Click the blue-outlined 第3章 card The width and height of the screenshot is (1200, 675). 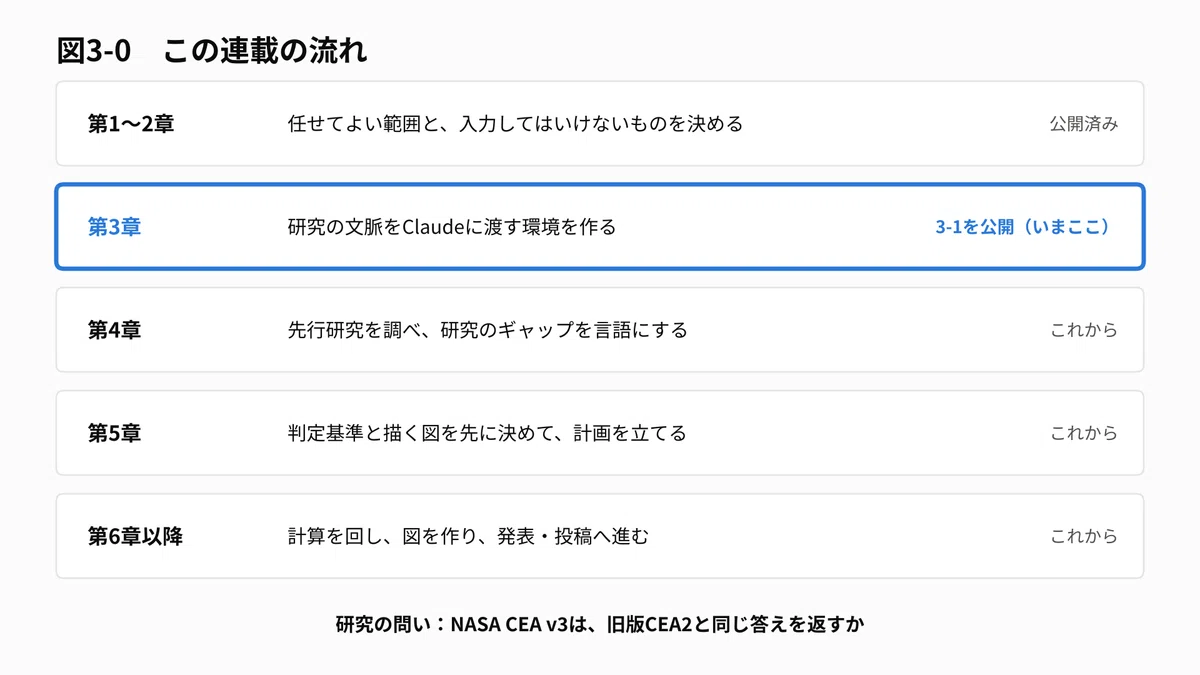(600, 227)
